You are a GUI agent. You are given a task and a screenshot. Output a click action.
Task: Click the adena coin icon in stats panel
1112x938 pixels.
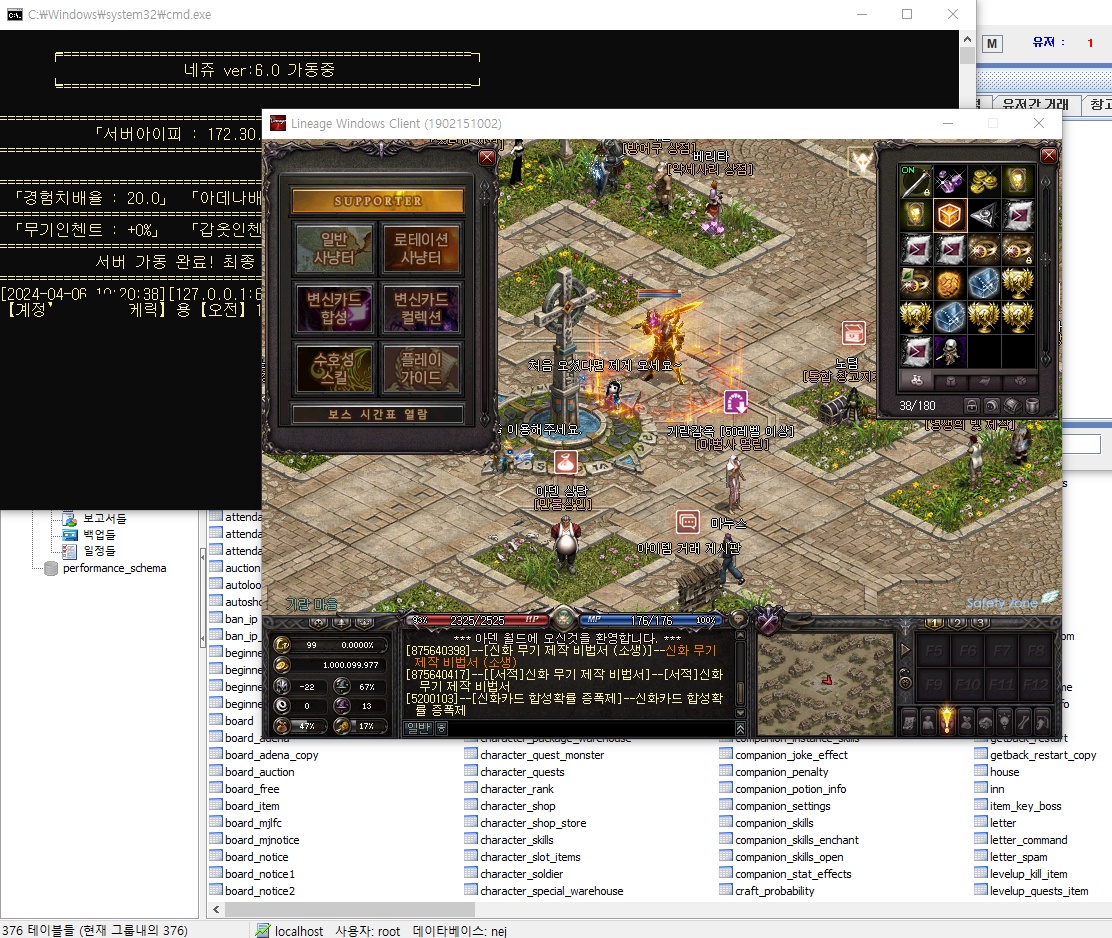282,665
